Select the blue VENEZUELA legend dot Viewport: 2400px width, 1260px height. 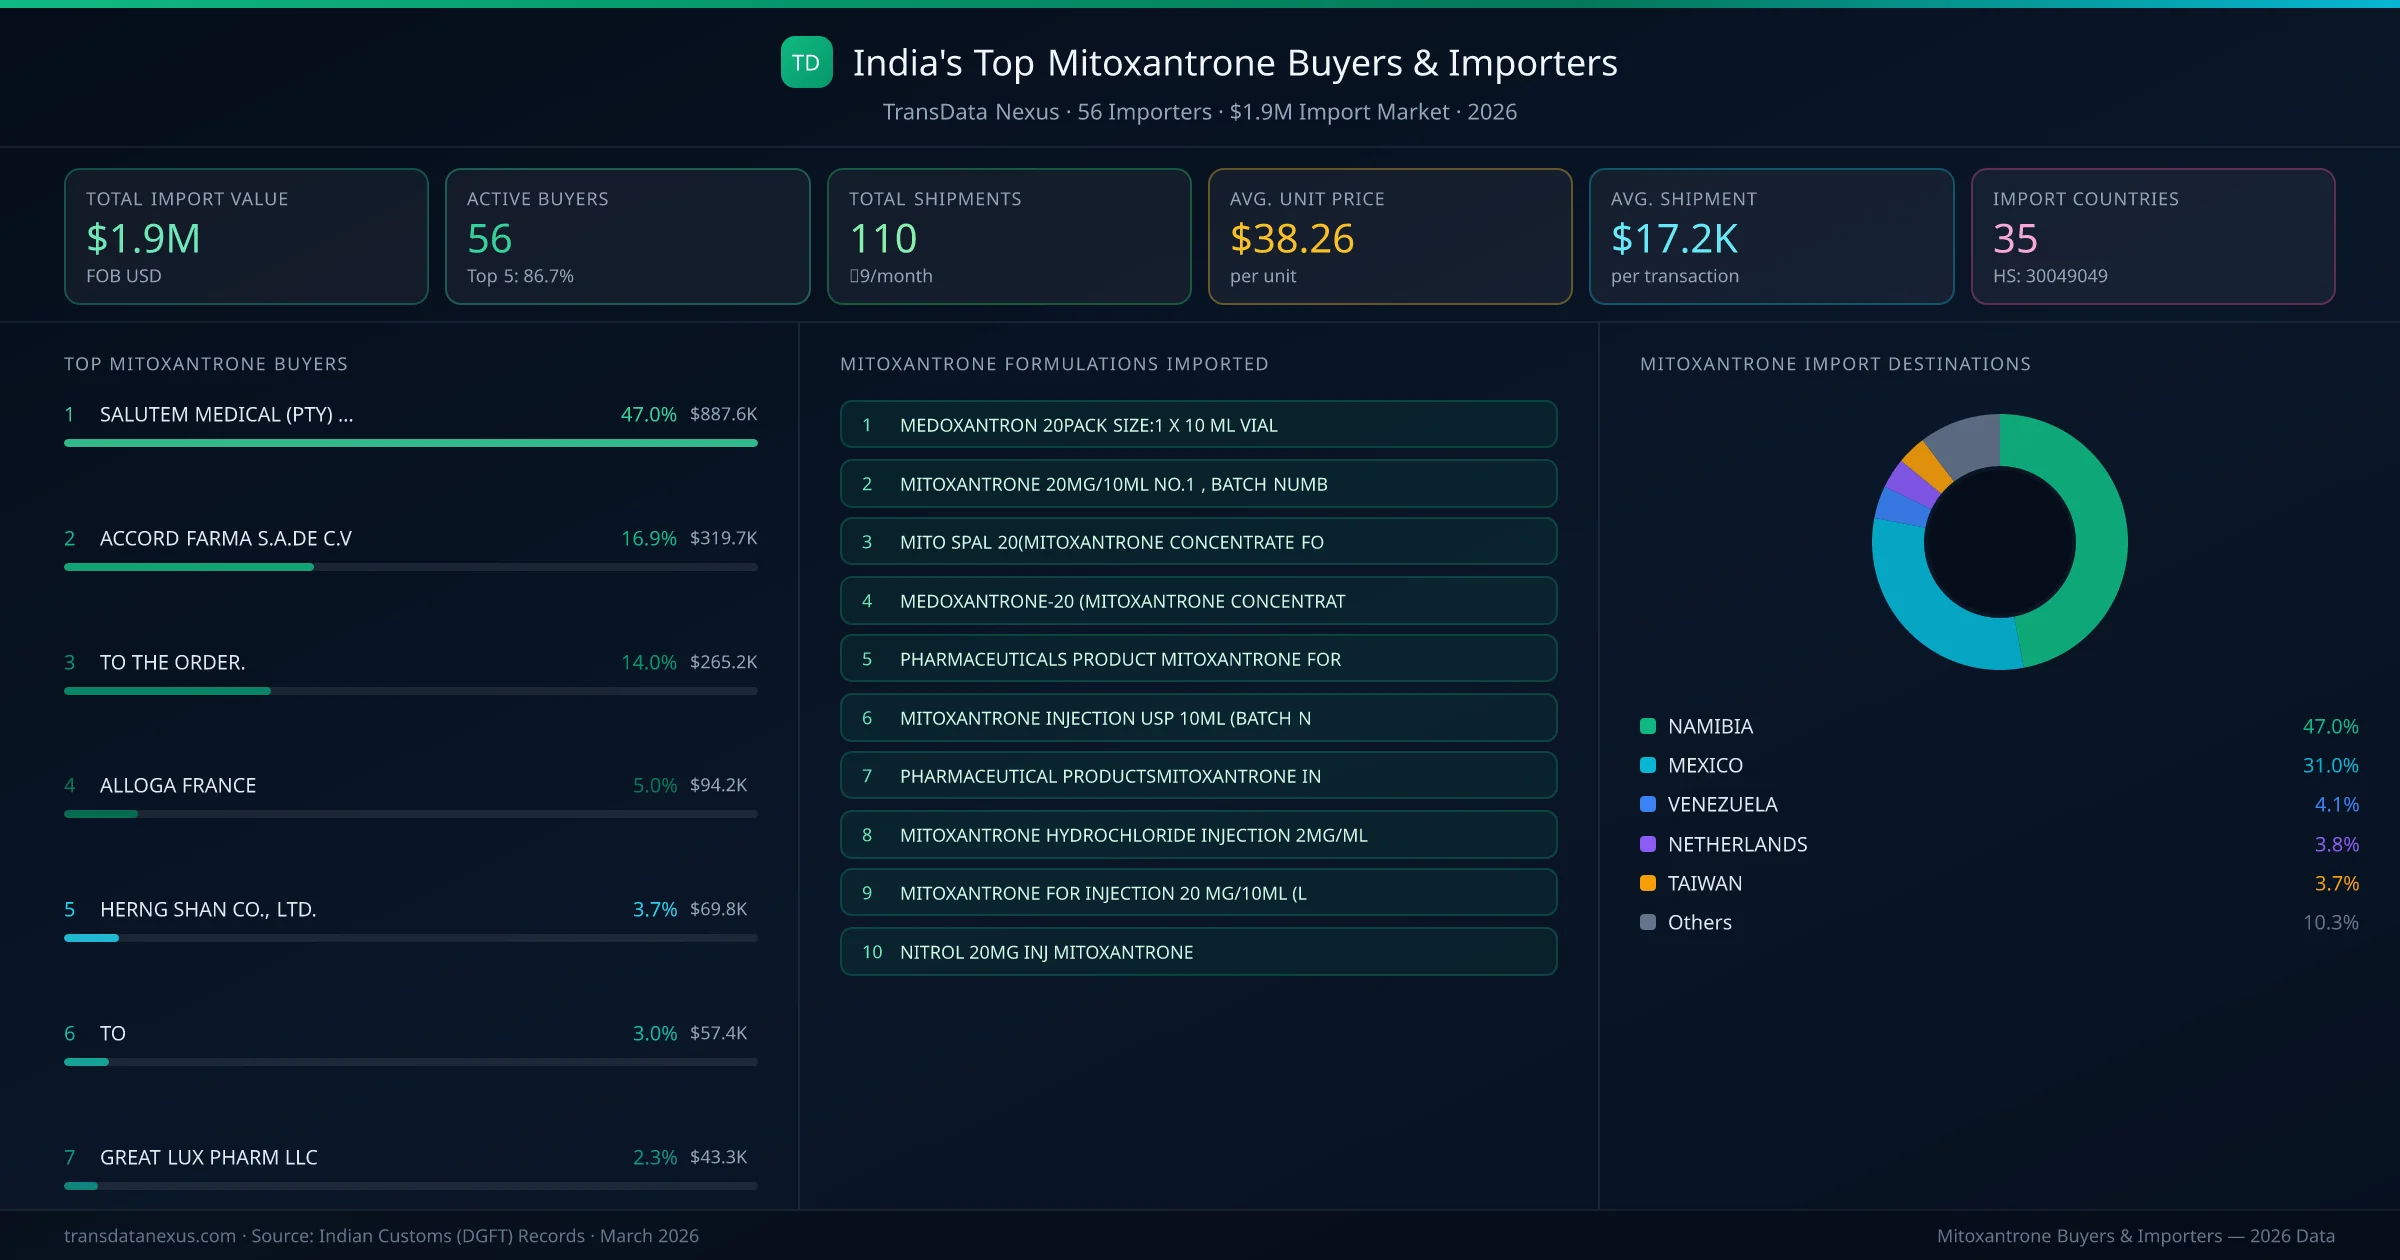[1647, 804]
